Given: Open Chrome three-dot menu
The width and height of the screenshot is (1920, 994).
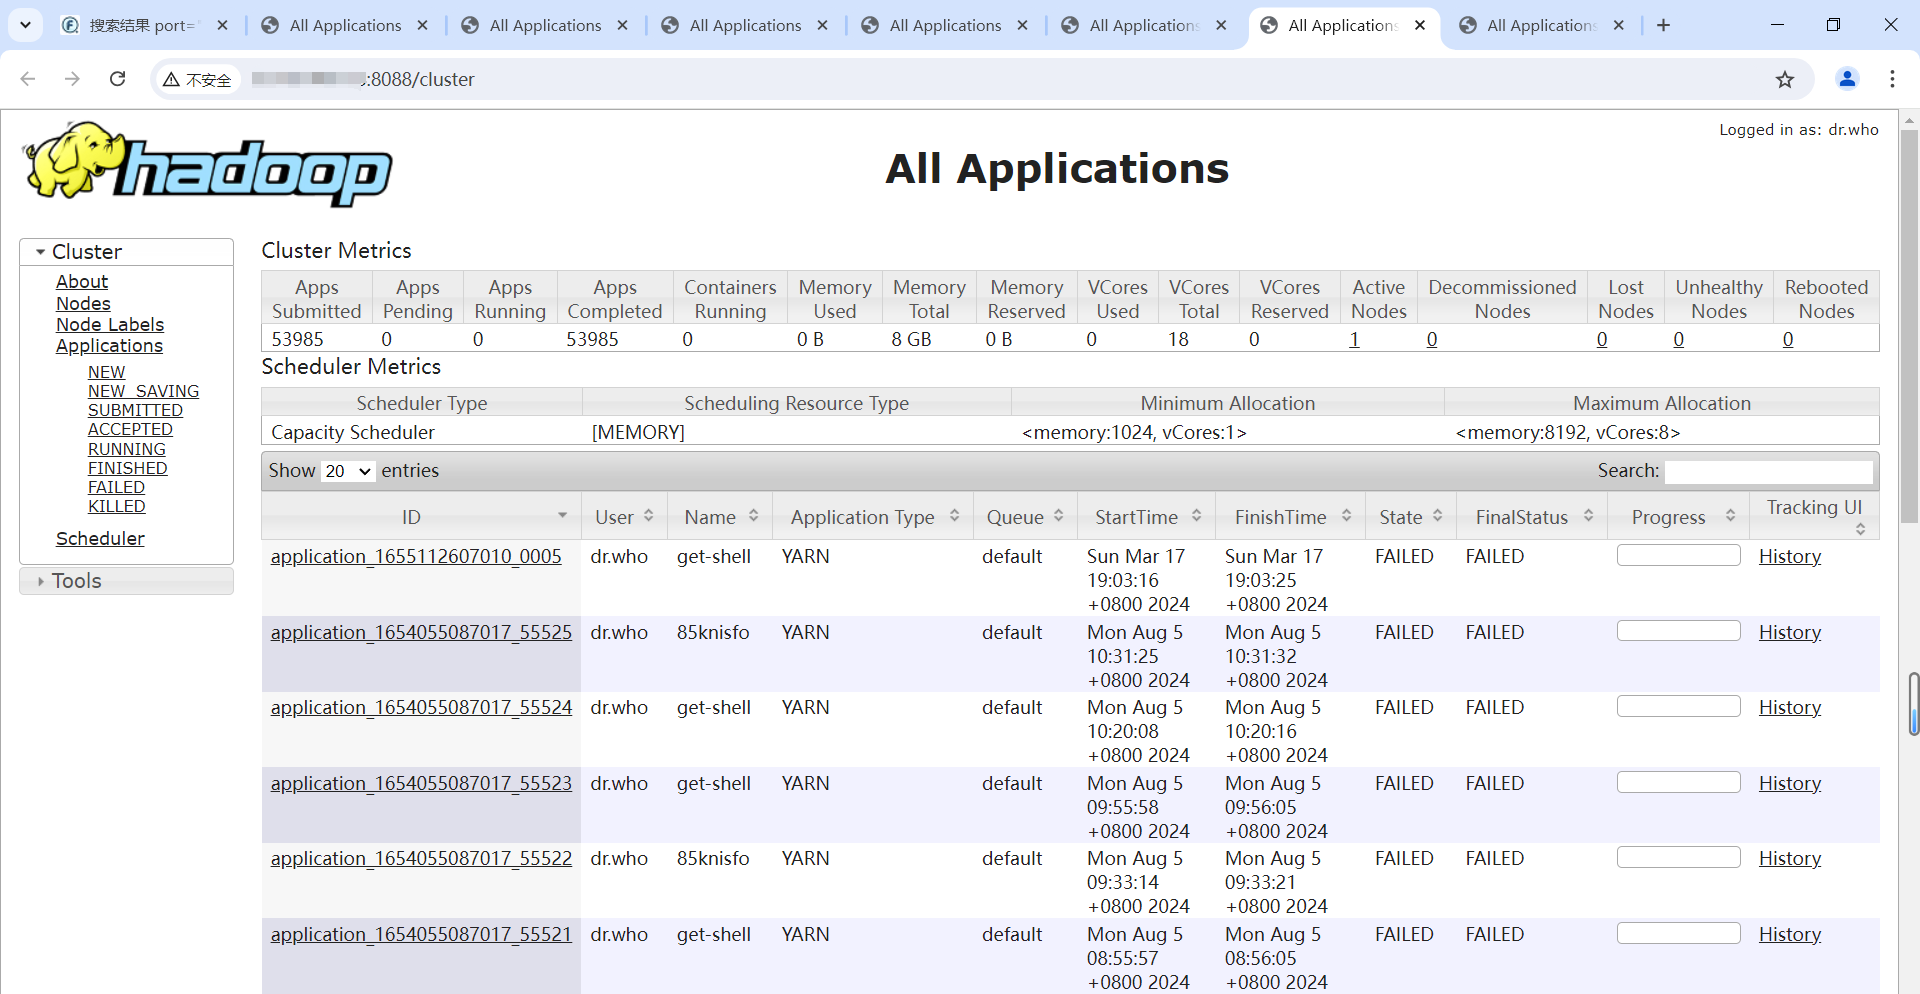Looking at the screenshot, I should [x=1892, y=79].
